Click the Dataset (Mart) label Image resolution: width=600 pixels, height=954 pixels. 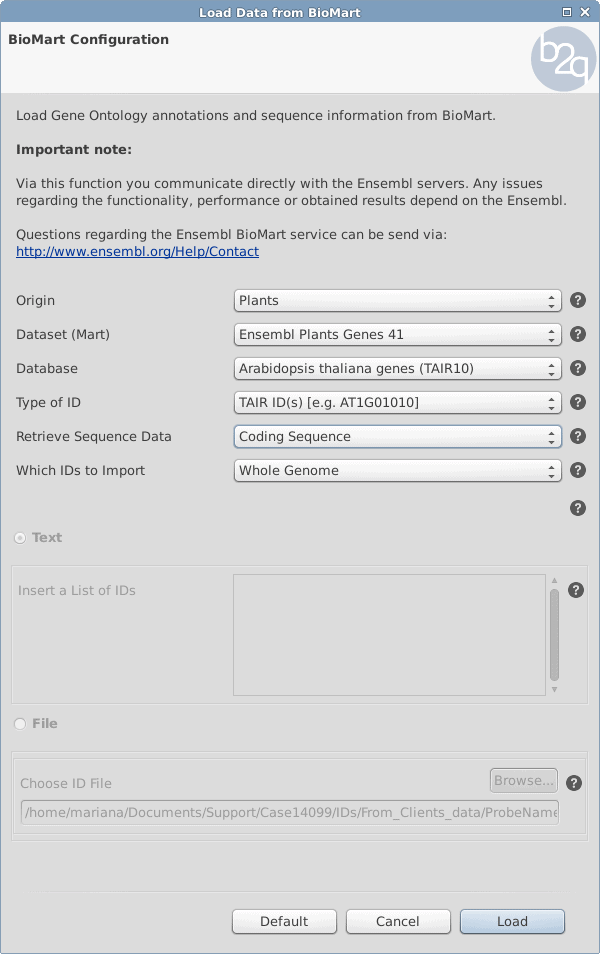pyautogui.click(x=63, y=335)
